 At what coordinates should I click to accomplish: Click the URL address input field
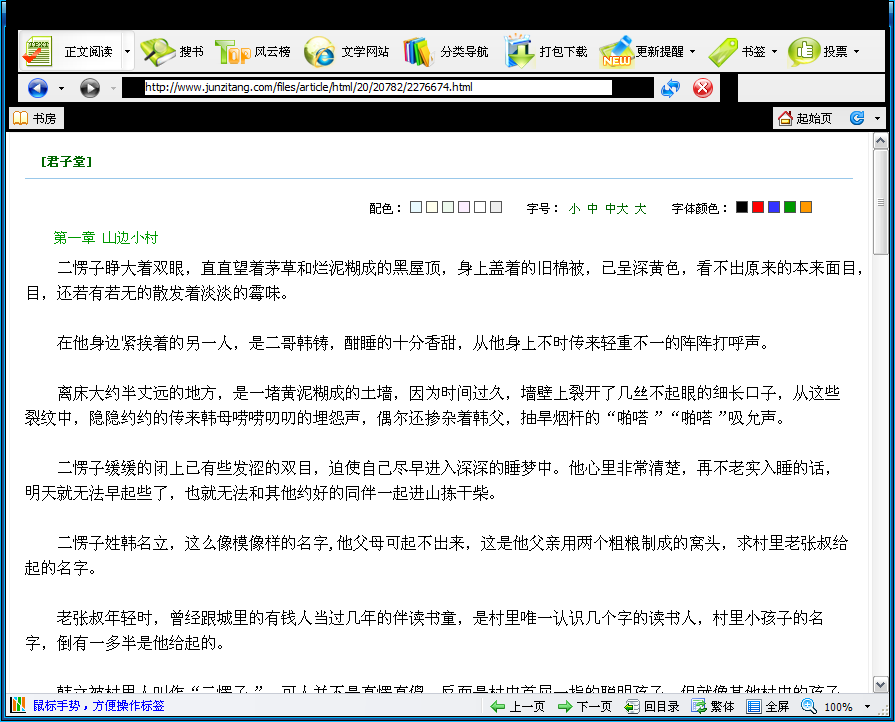point(377,88)
